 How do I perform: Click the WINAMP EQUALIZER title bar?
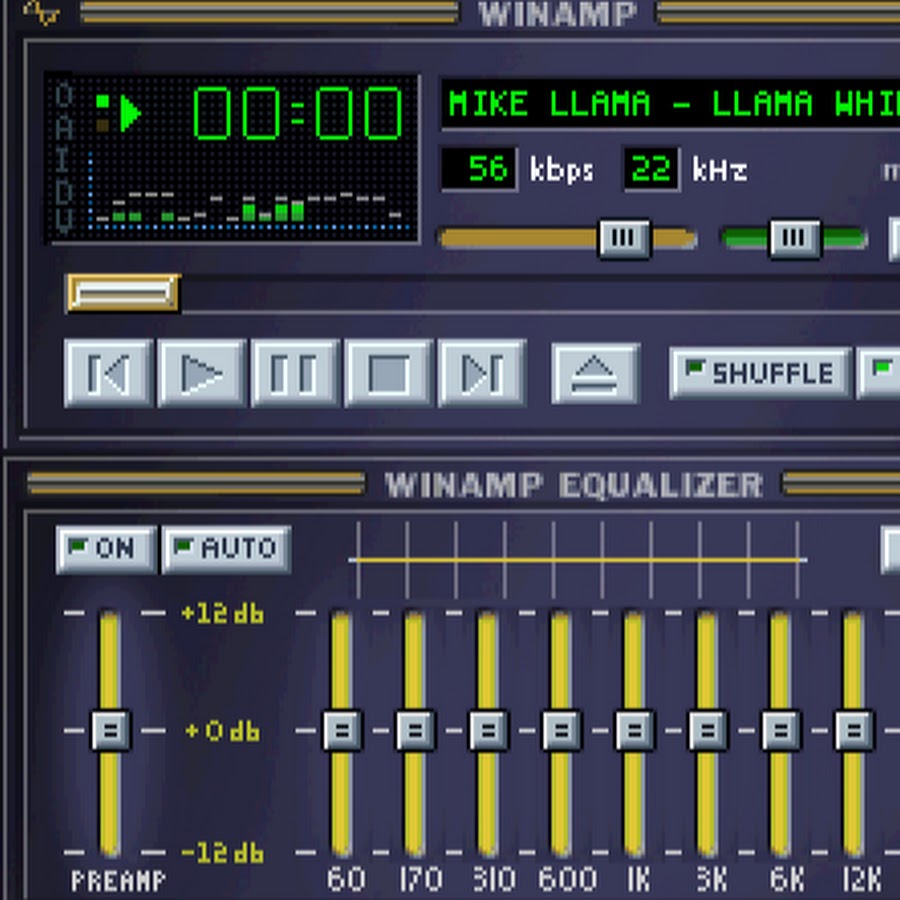click(574, 485)
